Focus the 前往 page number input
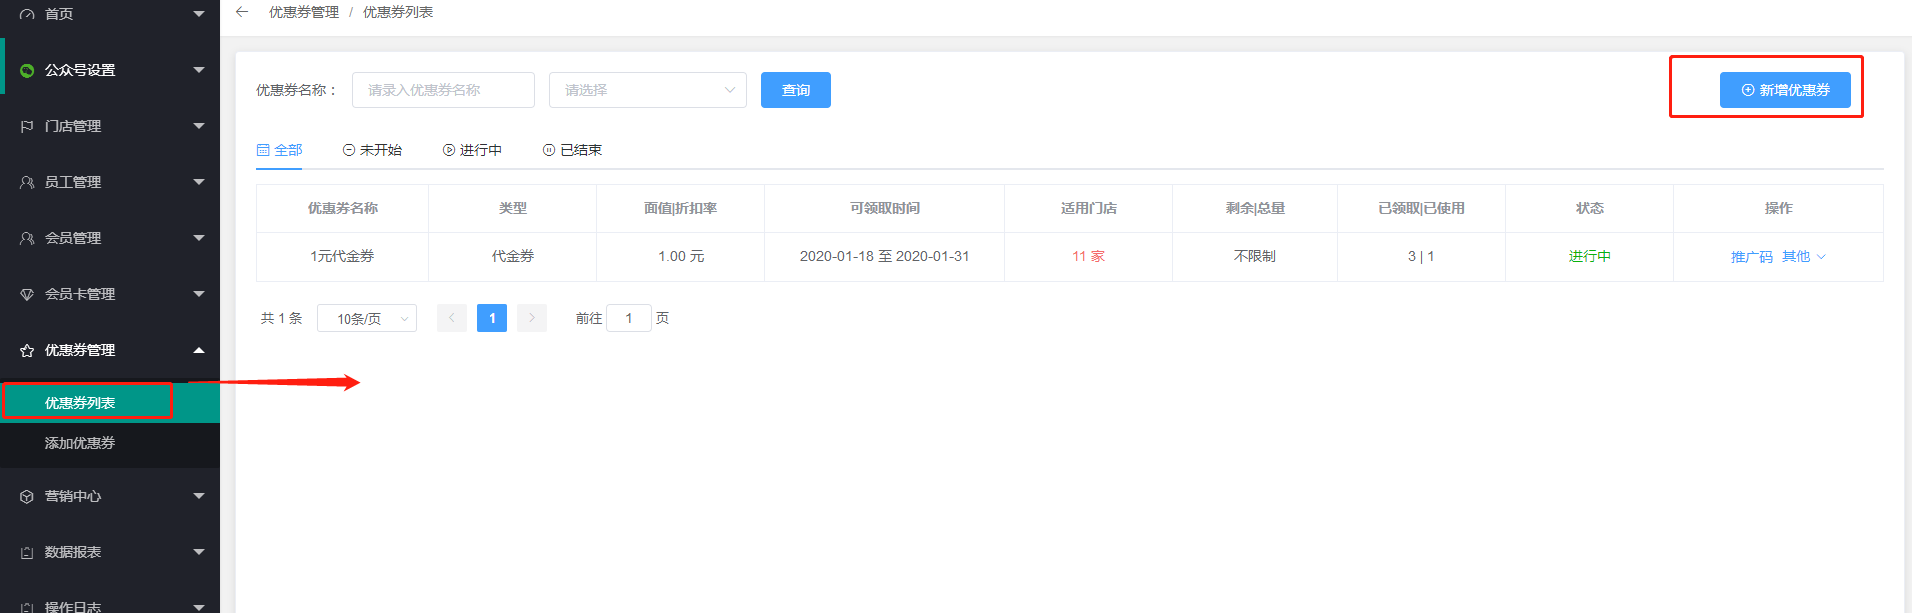 coord(629,318)
